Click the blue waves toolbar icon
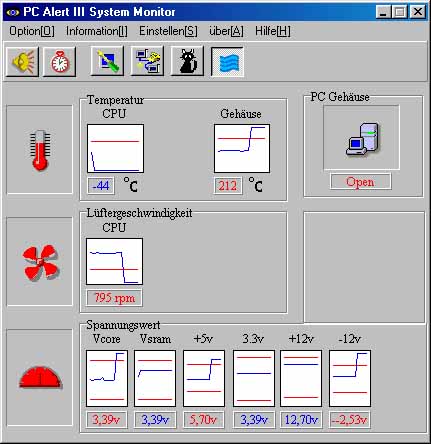This screenshot has width=431, height=444. (x=227, y=62)
